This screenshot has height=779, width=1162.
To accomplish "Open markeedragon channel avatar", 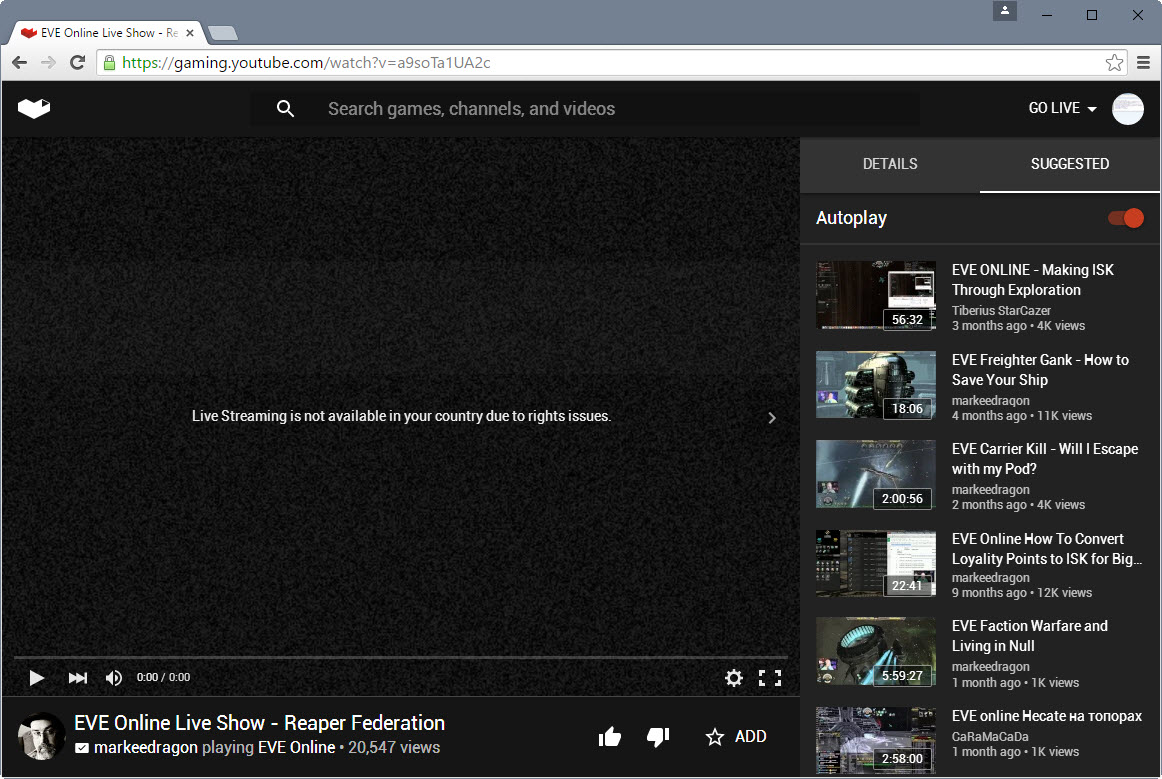I will tap(42, 736).
